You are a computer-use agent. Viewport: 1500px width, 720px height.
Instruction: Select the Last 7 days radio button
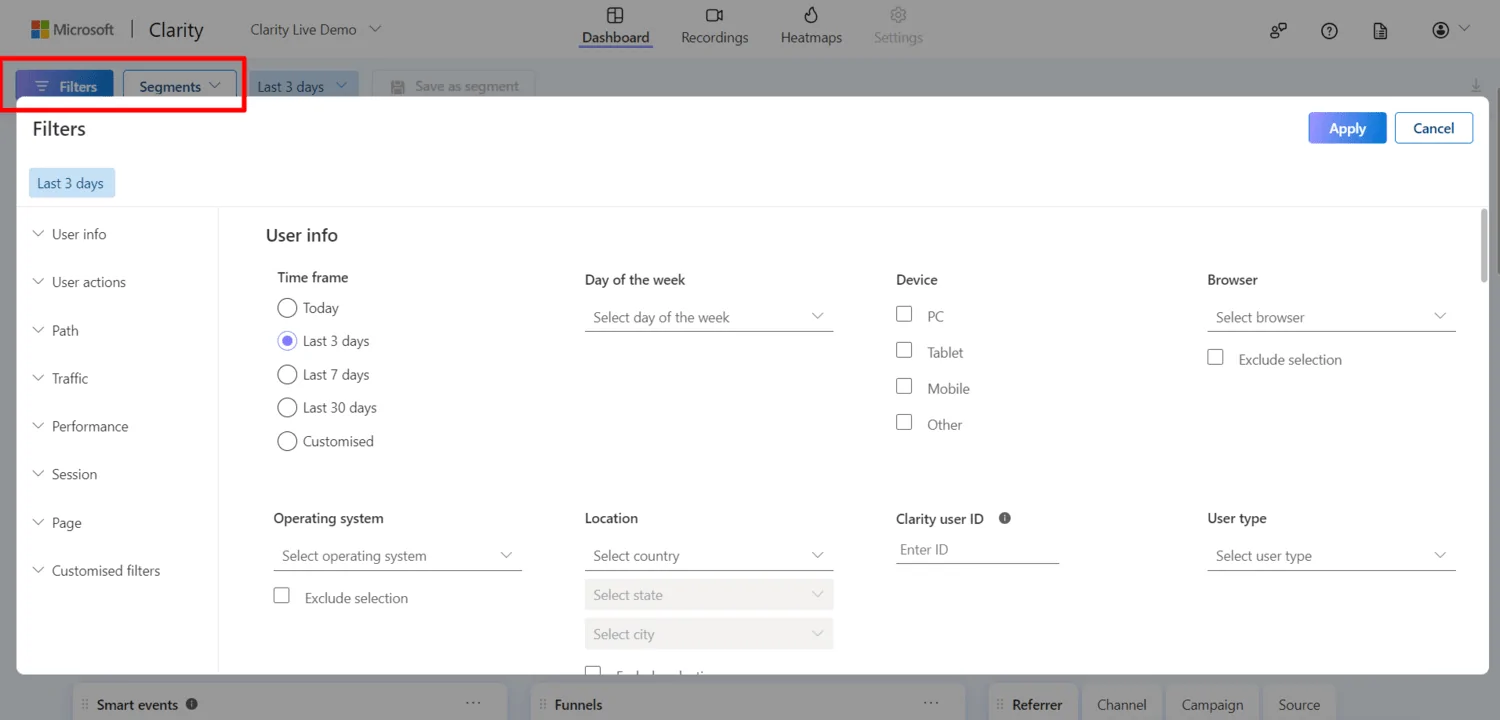click(287, 375)
